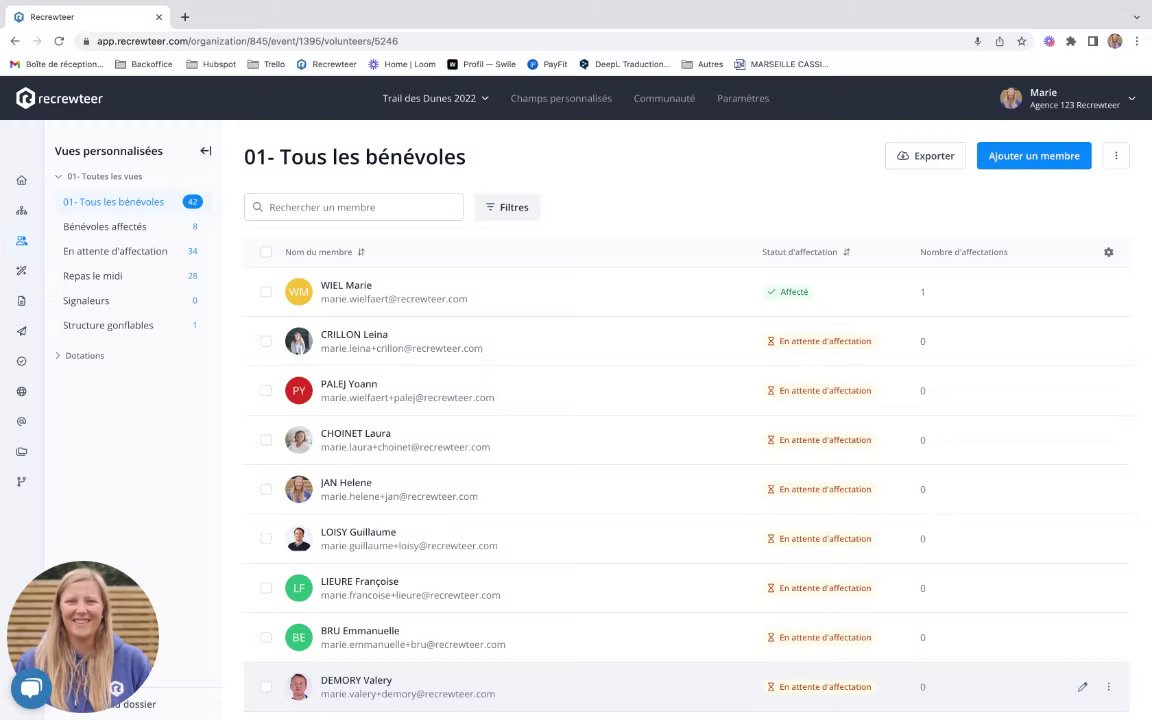Bookmark the page with the star icon
This screenshot has height=720, width=1152.
pos(1021,41)
